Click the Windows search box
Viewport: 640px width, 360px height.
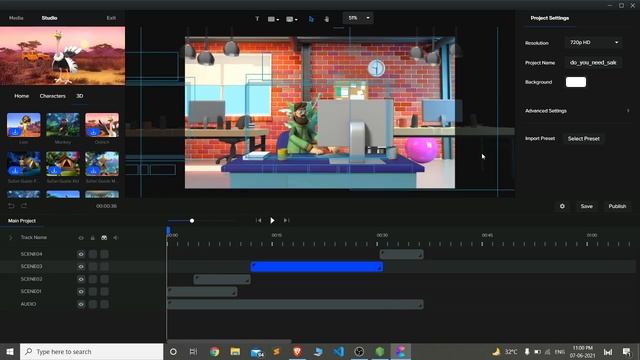(91, 351)
